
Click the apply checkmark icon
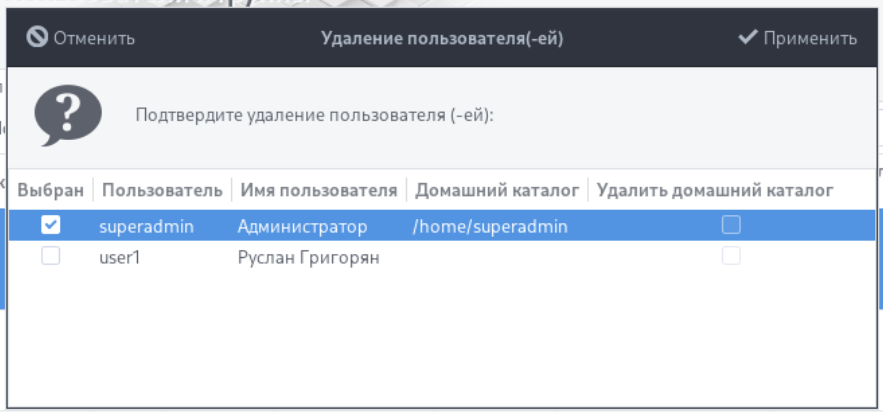click(x=747, y=38)
